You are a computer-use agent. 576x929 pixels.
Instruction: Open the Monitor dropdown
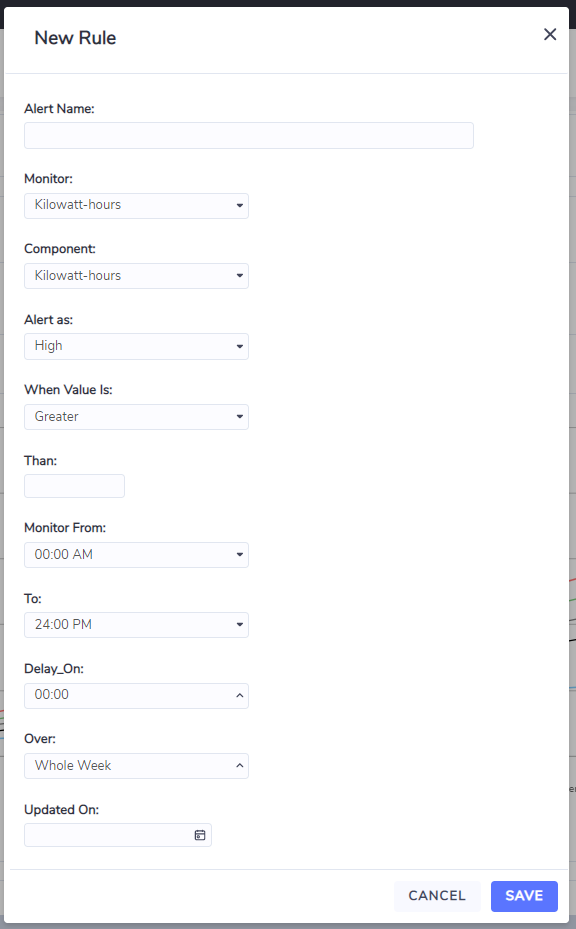136,206
